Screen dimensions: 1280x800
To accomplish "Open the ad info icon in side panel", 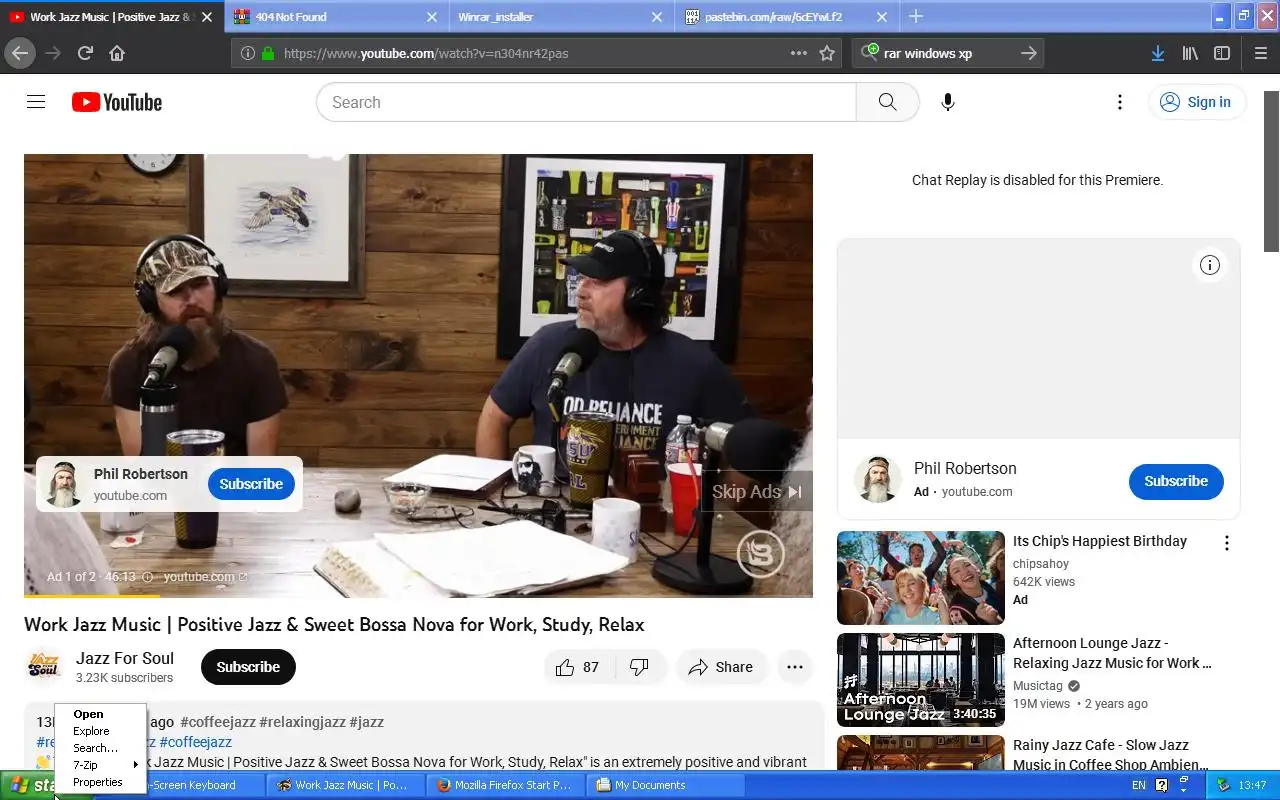I will tap(1210, 265).
